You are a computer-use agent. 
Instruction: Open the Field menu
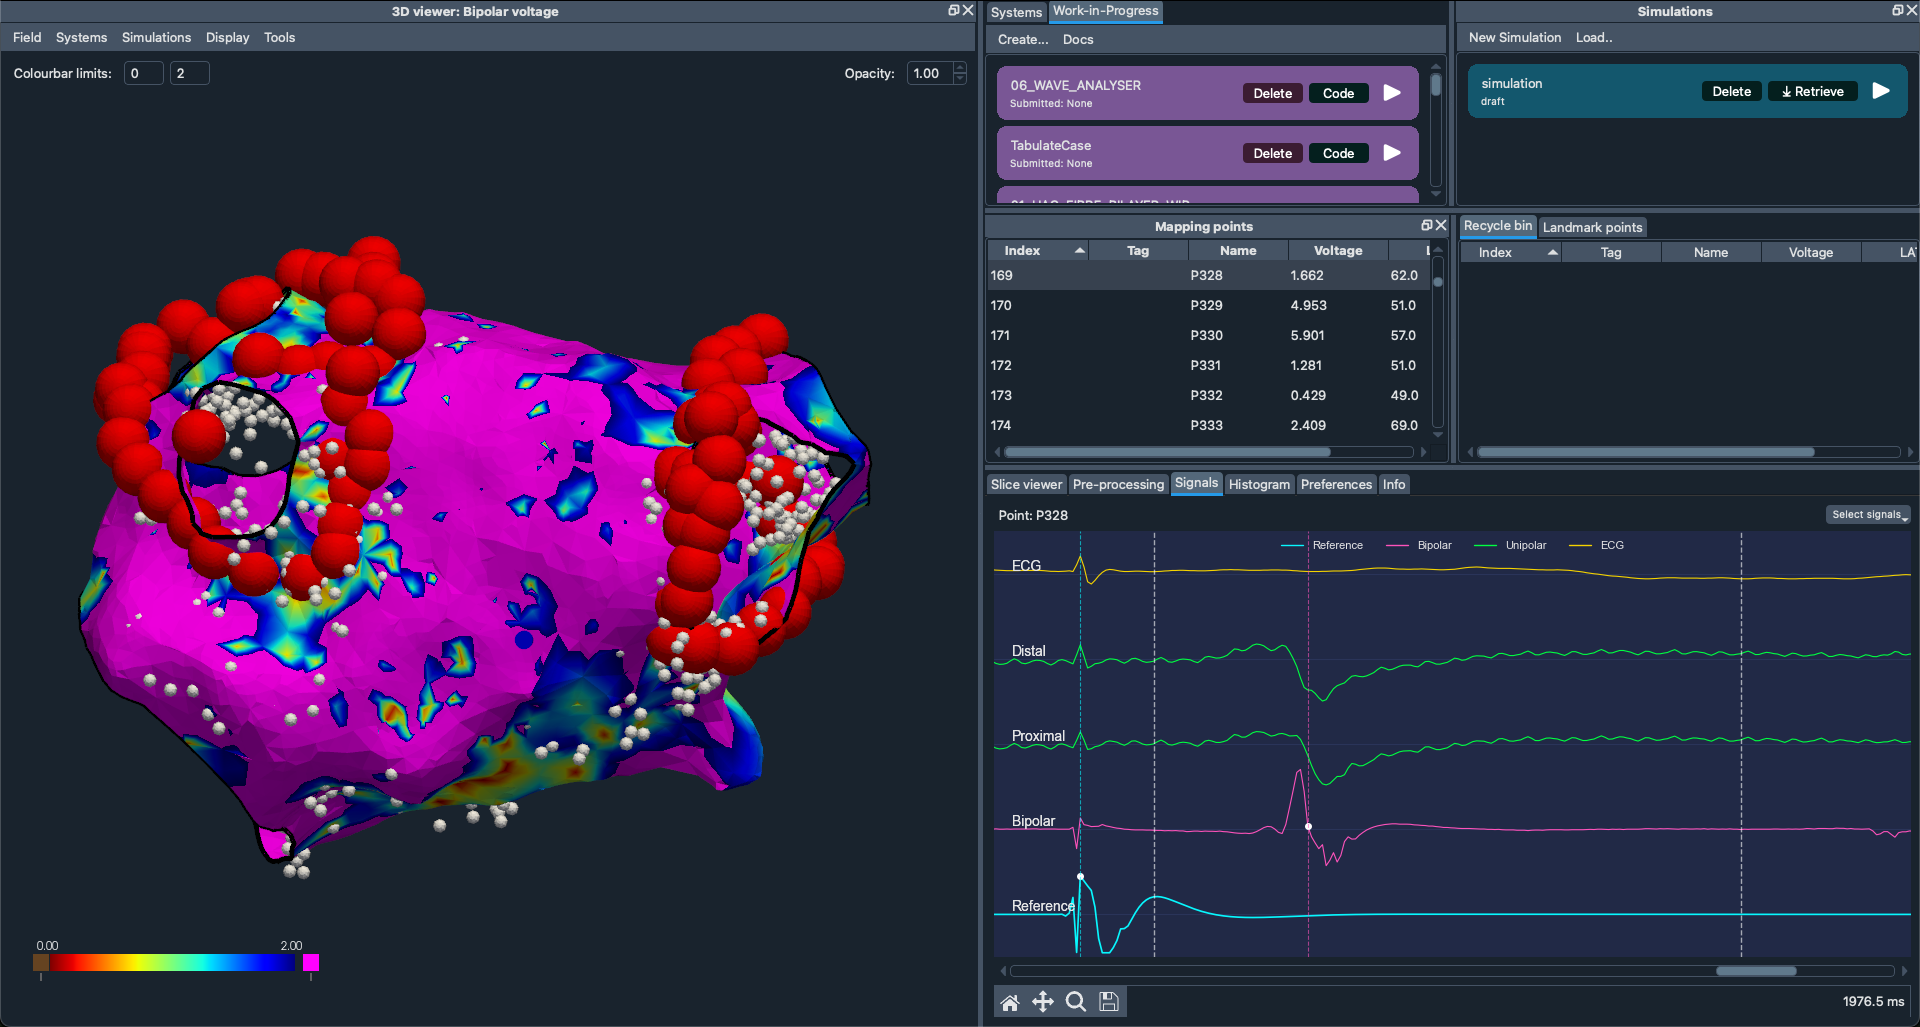[x=27, y=38]
